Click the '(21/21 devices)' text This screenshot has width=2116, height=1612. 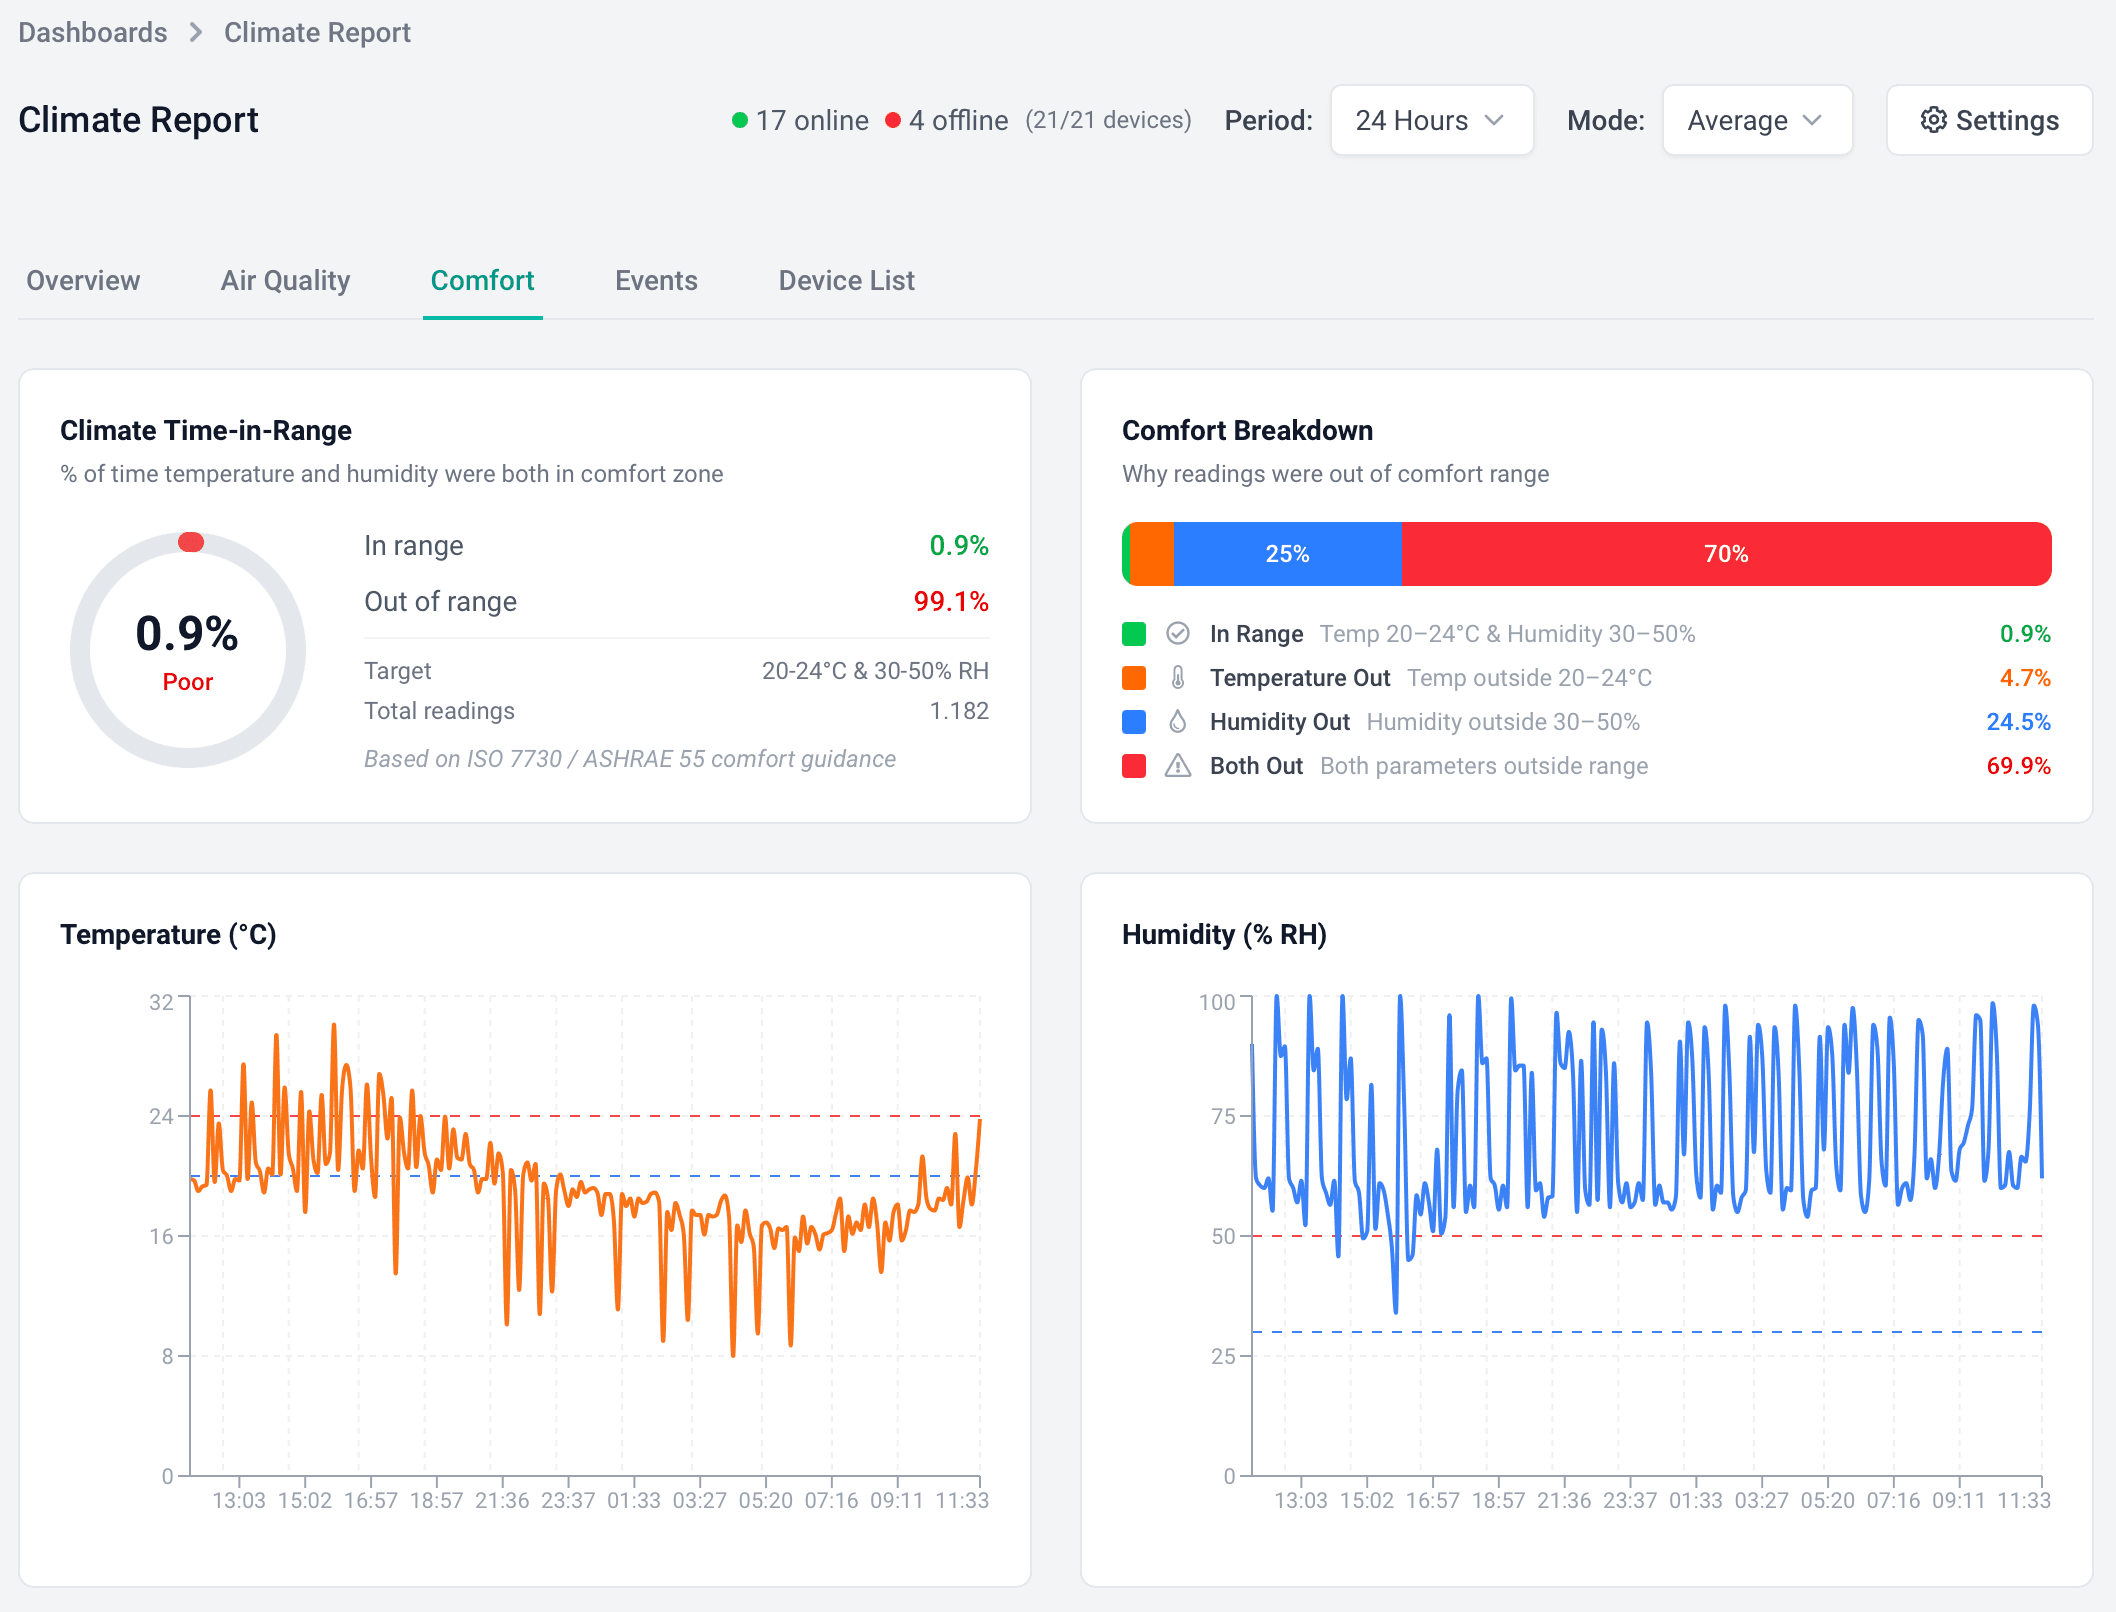pos(1108,121)
